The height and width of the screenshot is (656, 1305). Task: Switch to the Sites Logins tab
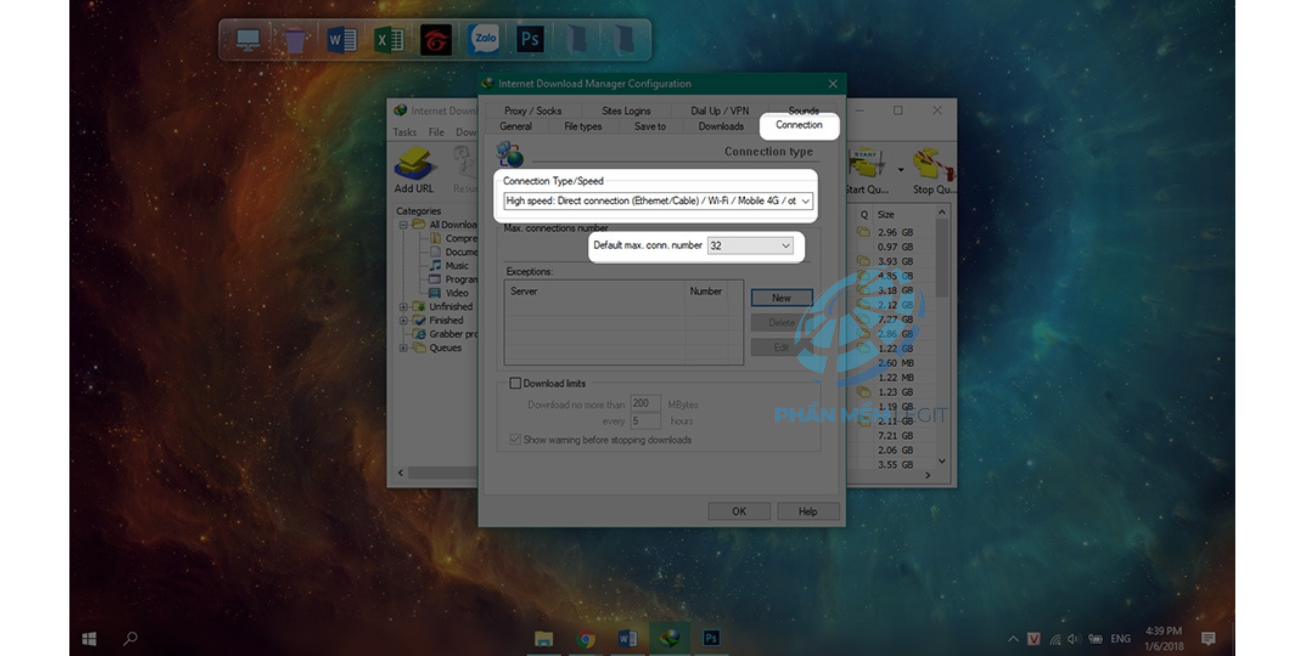click(x=626, y=111)
